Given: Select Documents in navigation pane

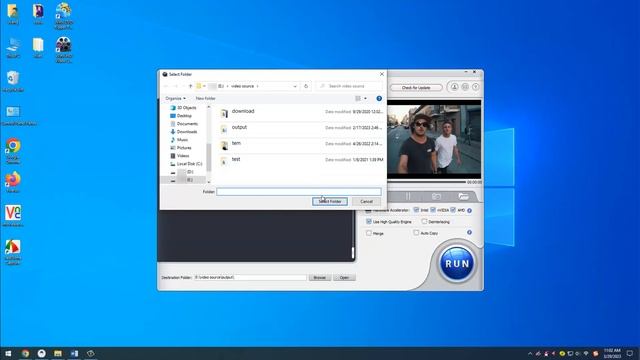Looking at the screenshot, I should 187,124.
